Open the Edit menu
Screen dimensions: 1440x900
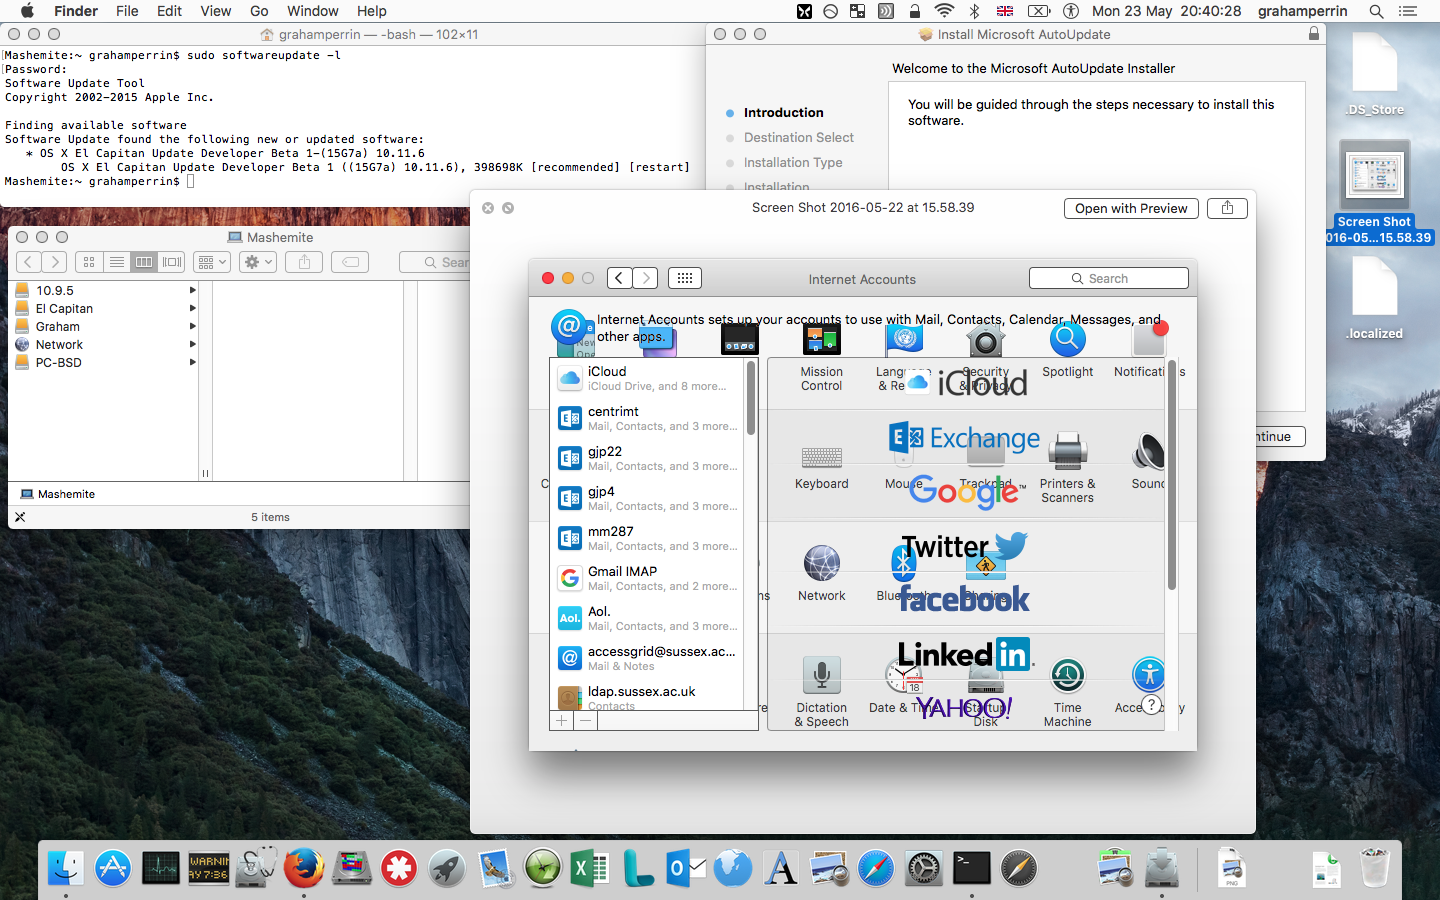[x=169, y=11]
